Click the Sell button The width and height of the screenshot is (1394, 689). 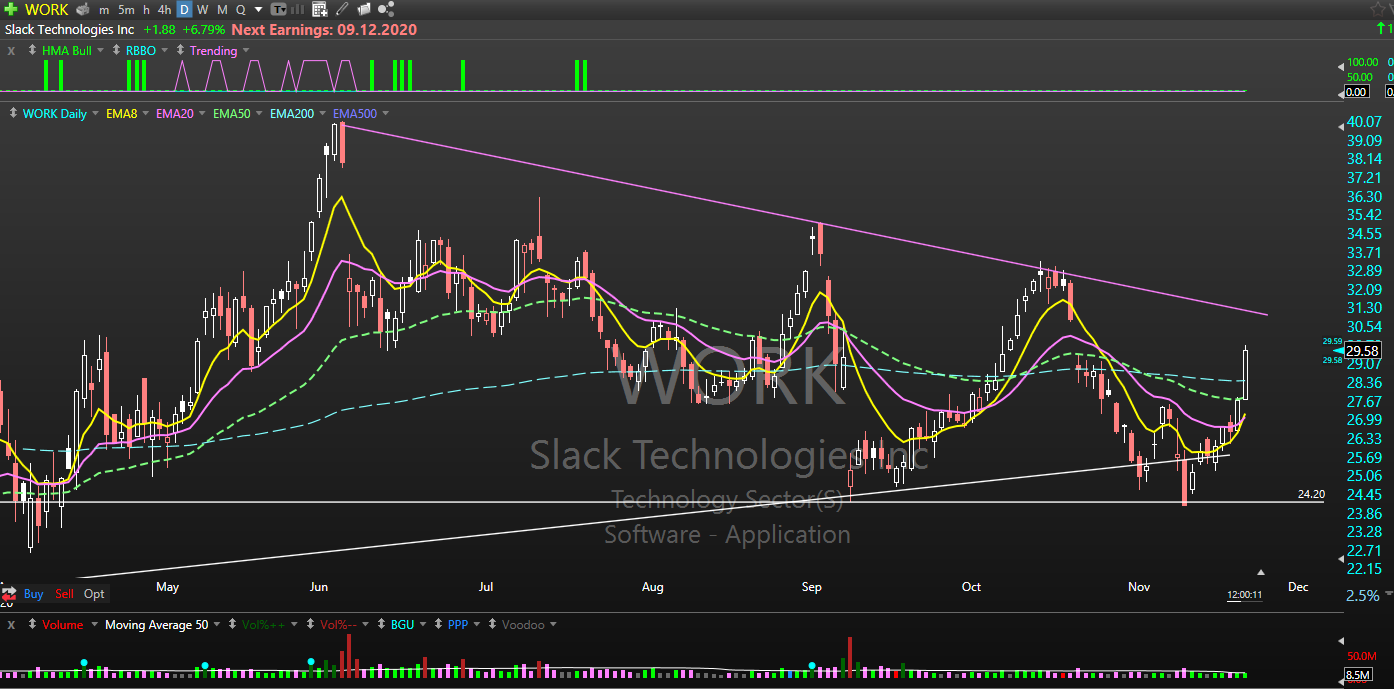(64, 594)
